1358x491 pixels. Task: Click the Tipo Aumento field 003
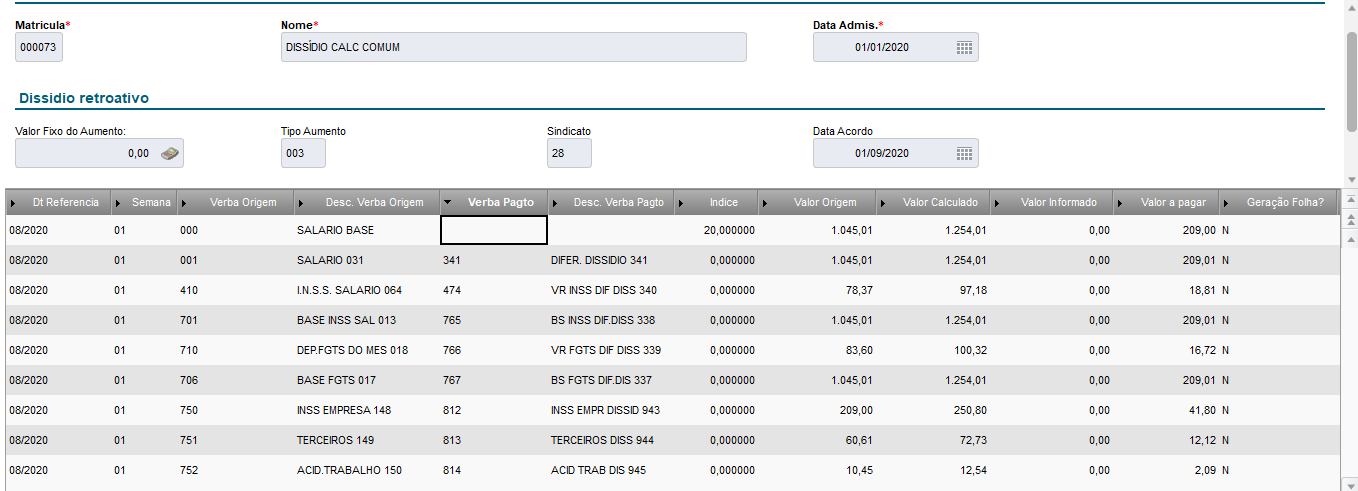point(303,153)
